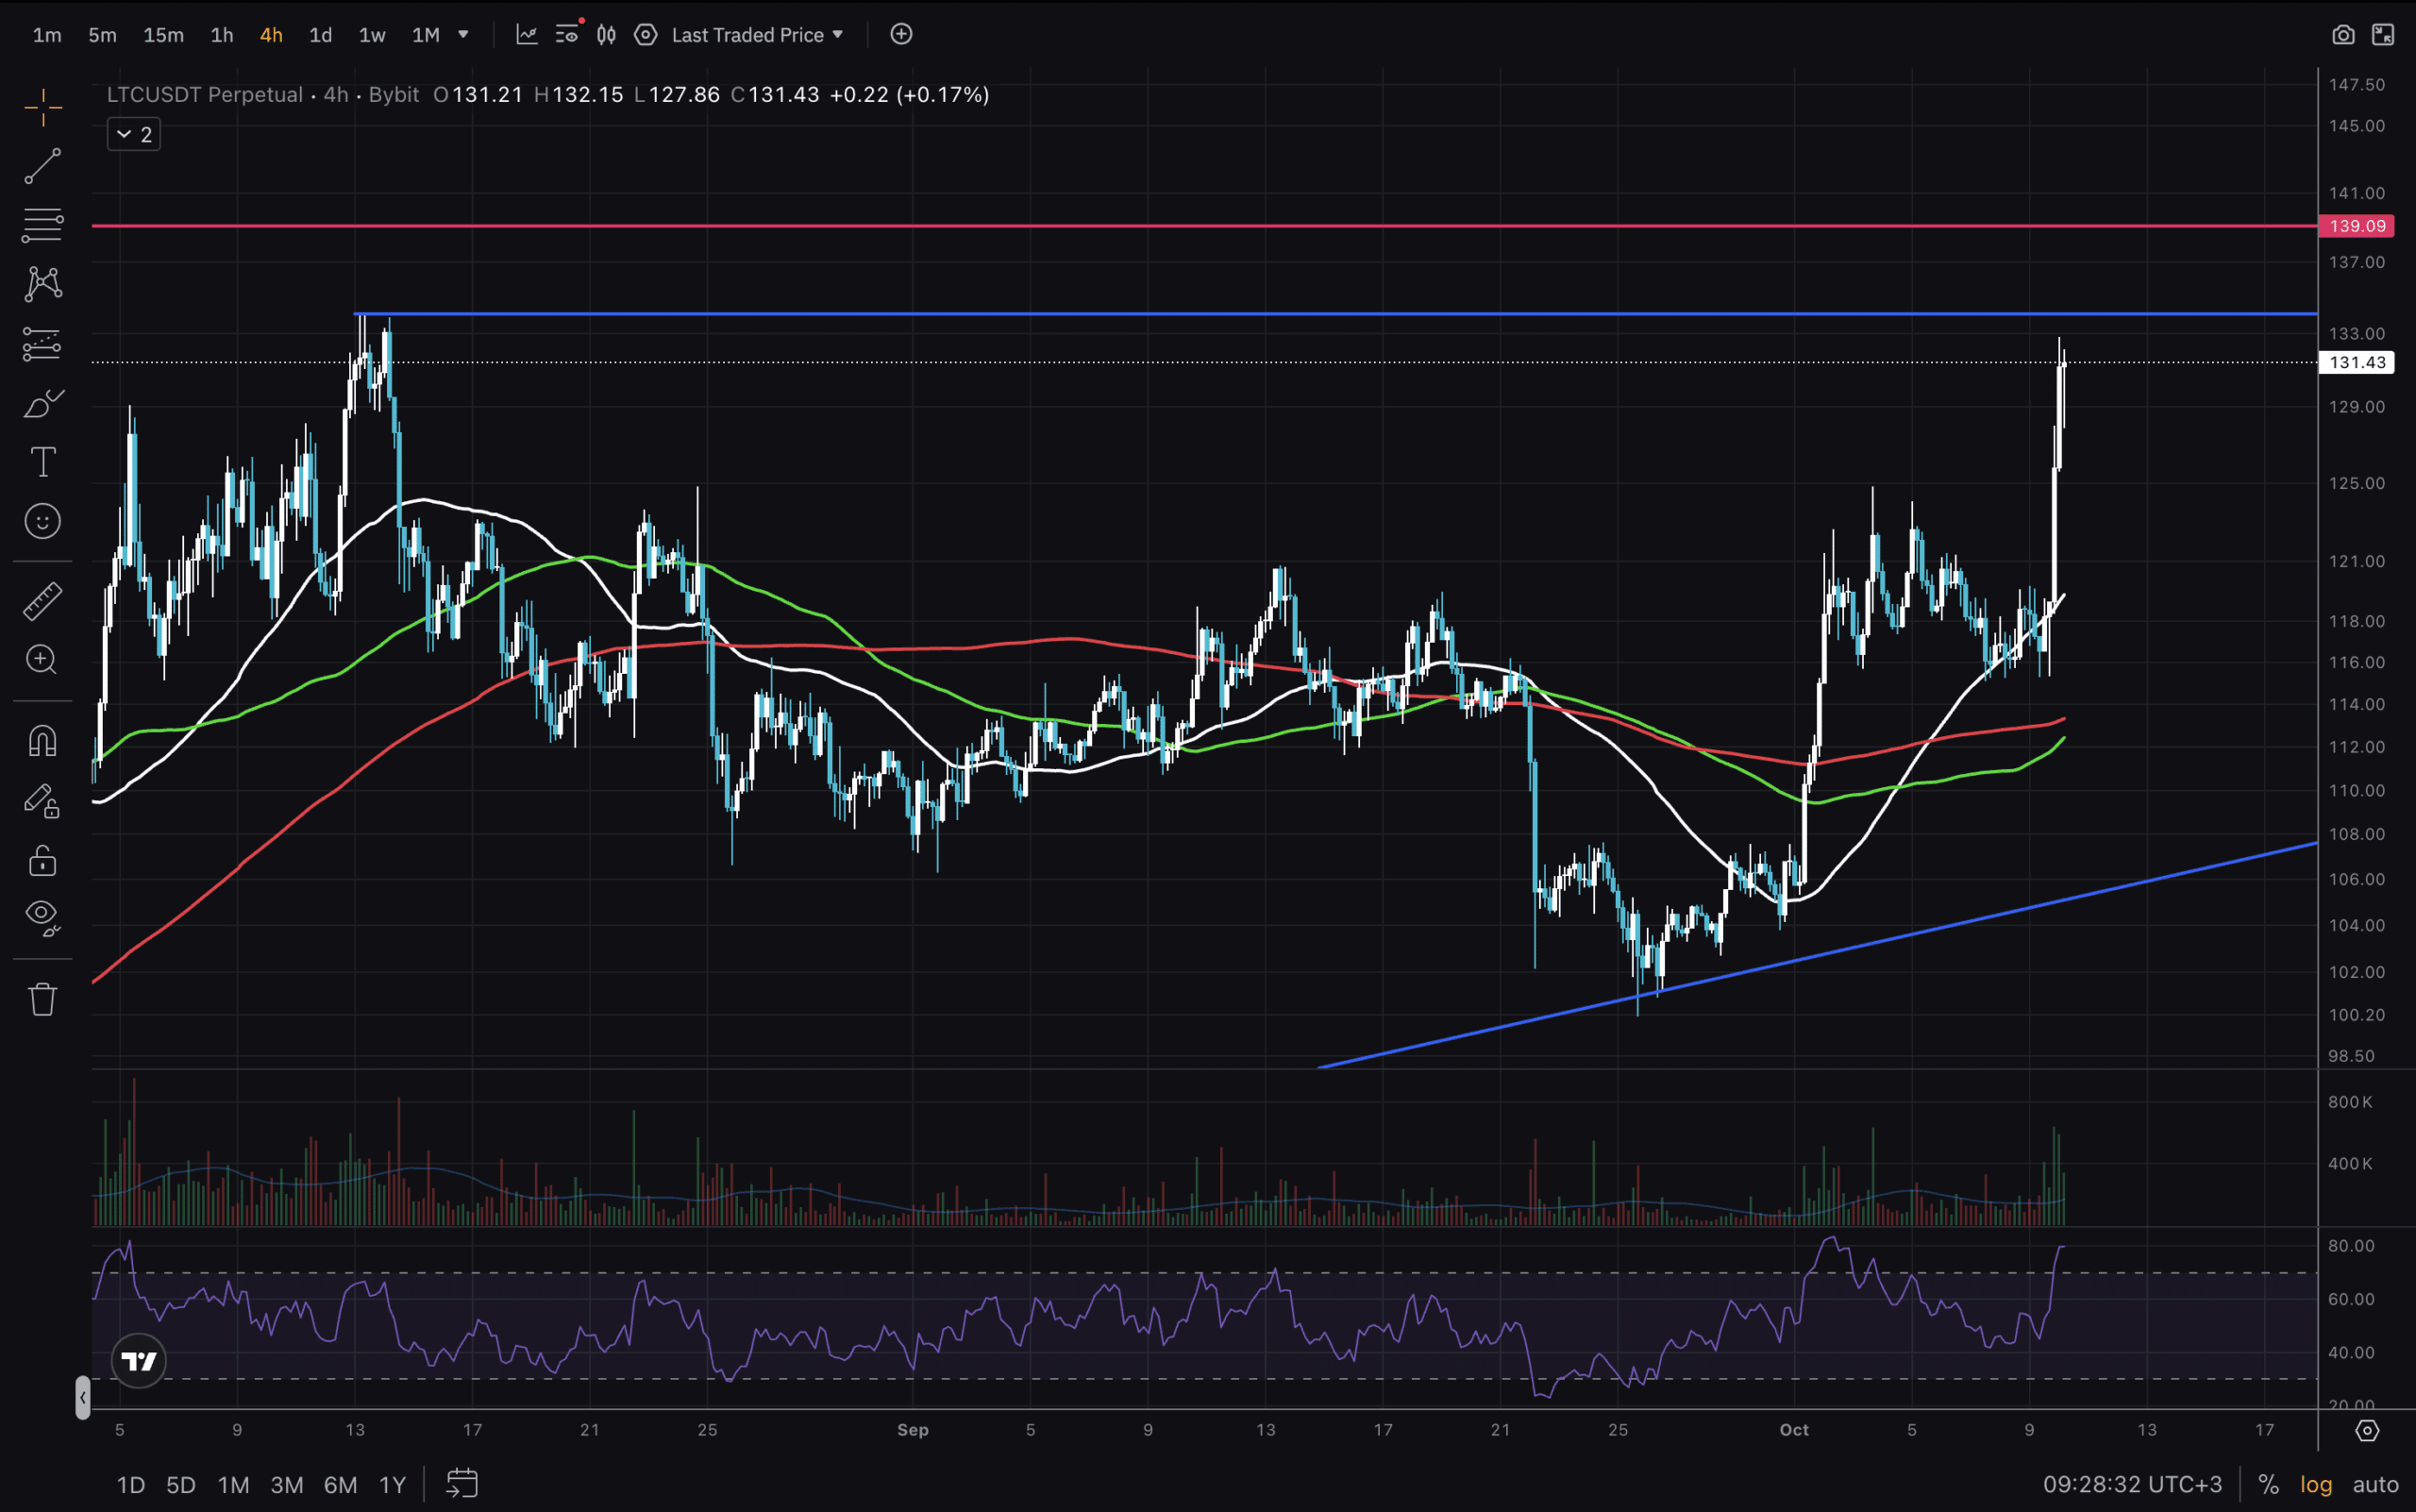Select the trend line drawing tool
This screenshot has height=1512, width=2416.
point(42,166)
